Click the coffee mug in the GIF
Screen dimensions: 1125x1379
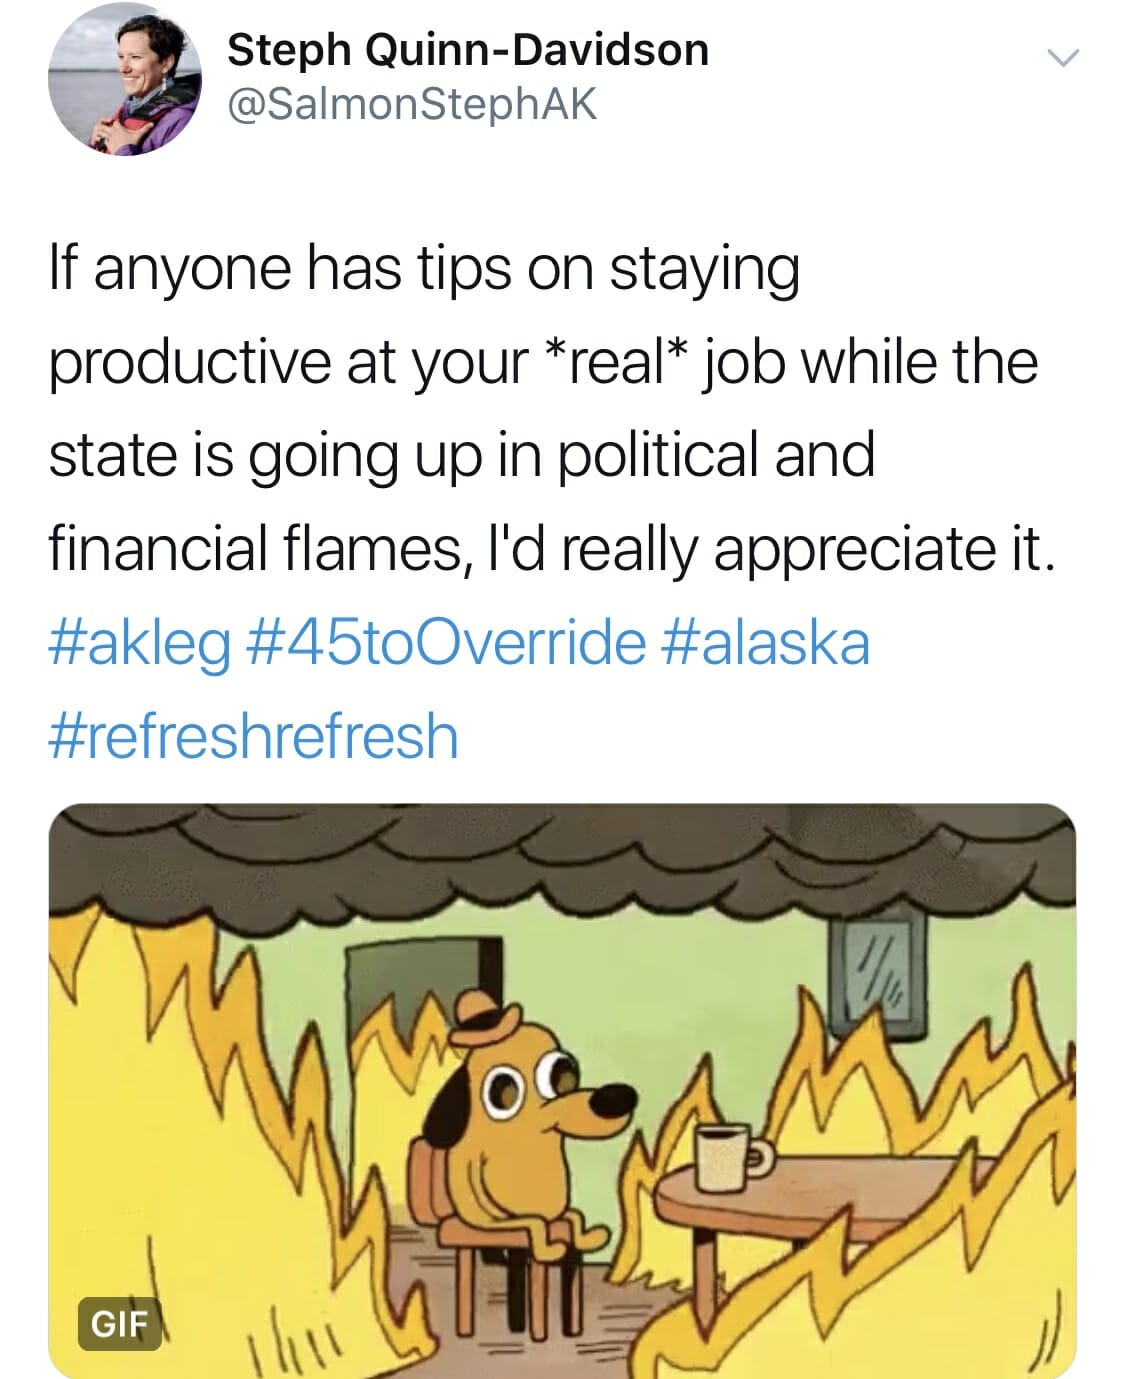728,1157
